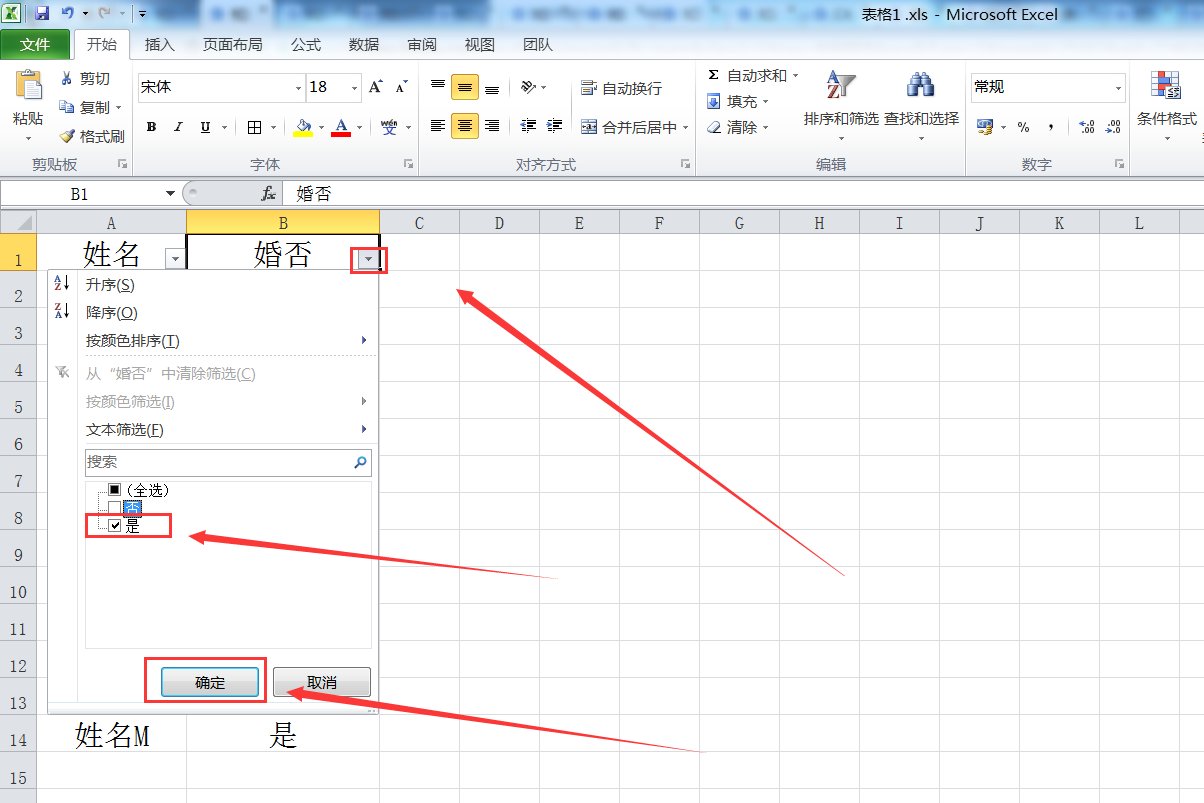Viewport: 1204px width, 803px height.
Task: Toggle the Select All (全选) checkbox
Action: click(x=114, y=490)
